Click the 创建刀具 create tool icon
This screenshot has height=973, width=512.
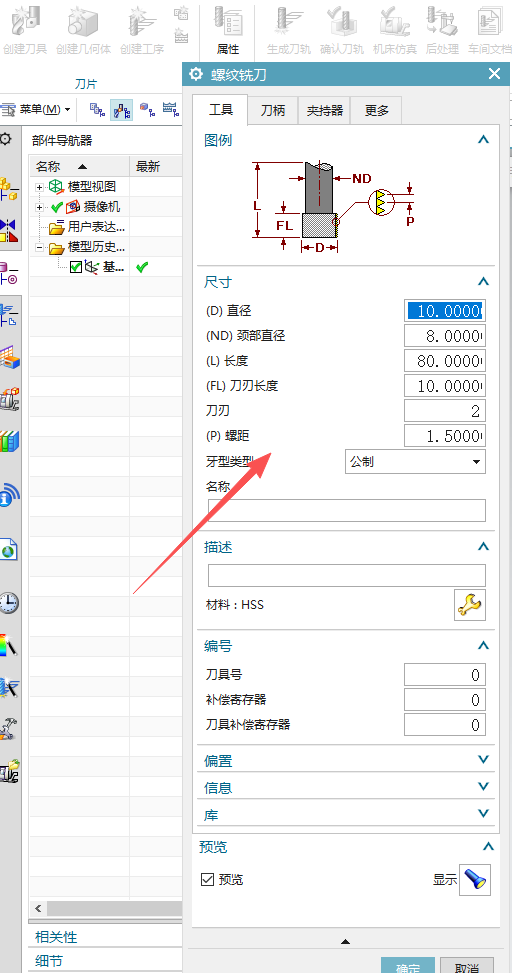pyautogui.click(x=25, y=29)
